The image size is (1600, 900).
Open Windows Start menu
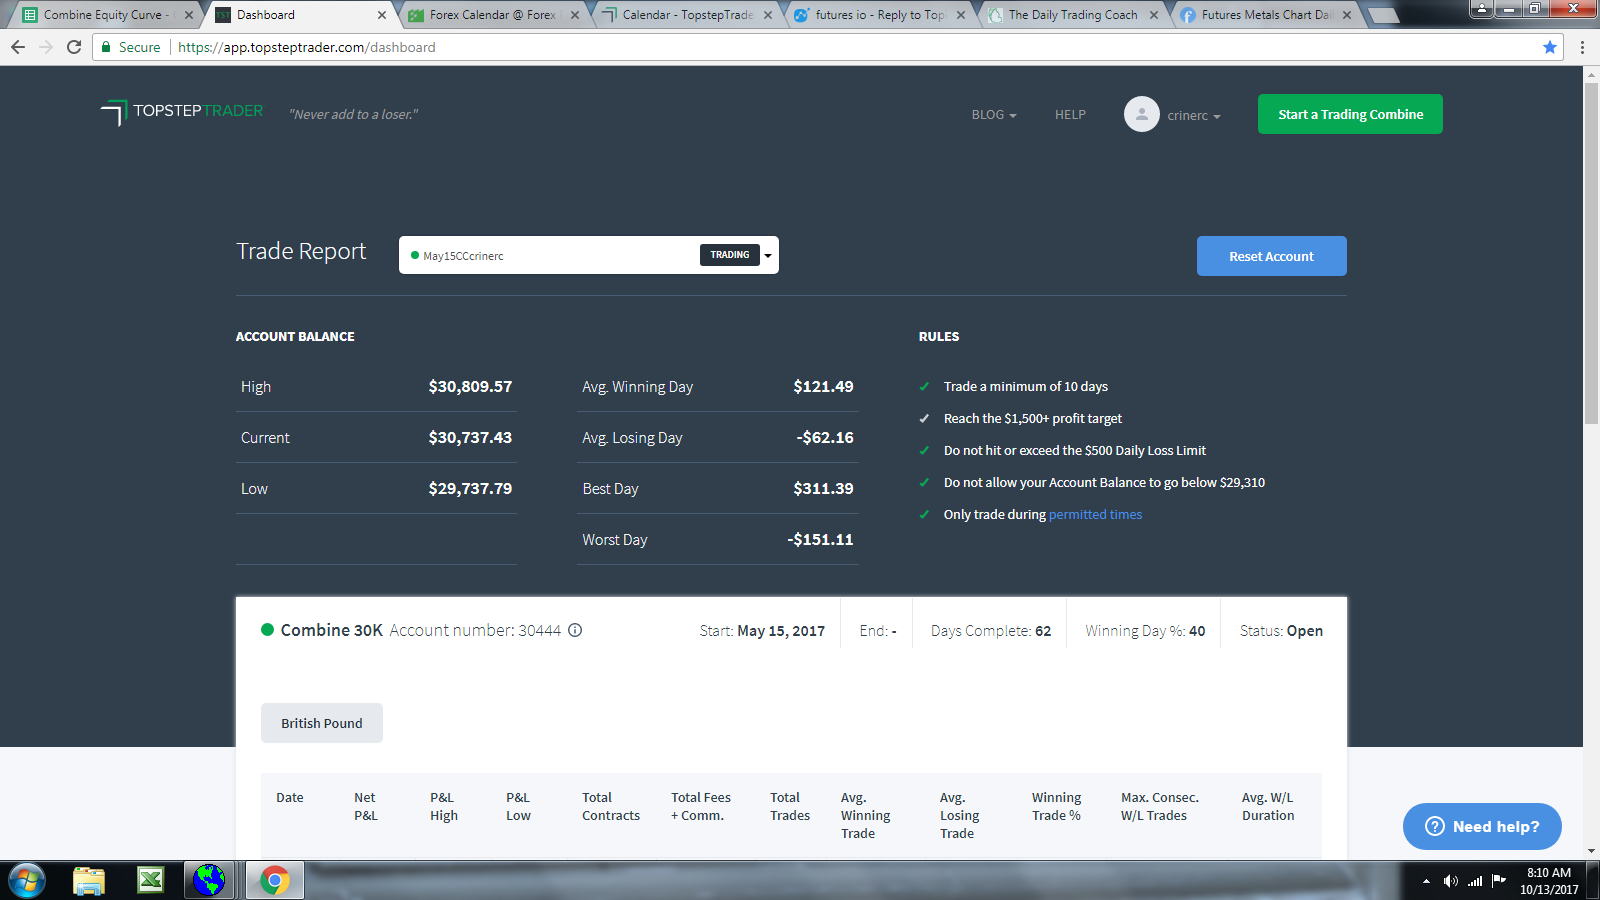point(26,880)
